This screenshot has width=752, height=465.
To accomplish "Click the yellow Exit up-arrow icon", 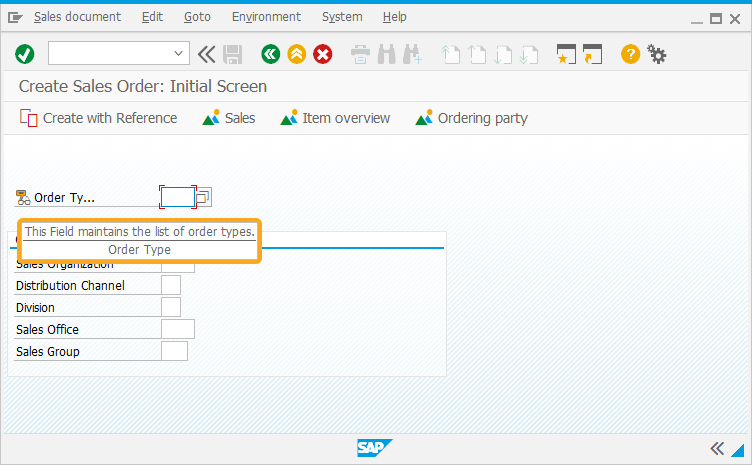I will pyautogui.click(x=297, y=54).
